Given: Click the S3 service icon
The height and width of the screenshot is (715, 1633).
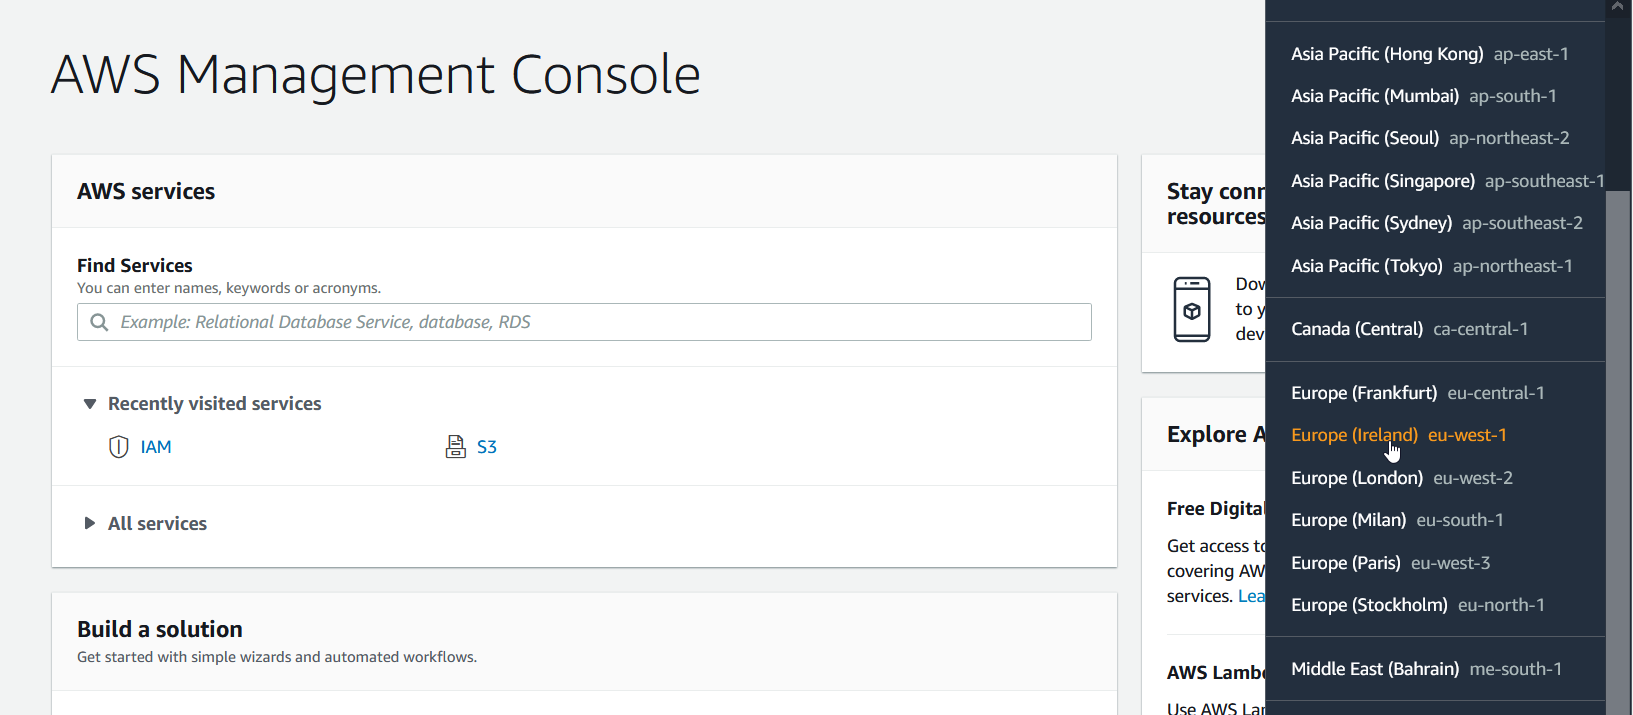Looking at the screenshot, I should point(455,447).
